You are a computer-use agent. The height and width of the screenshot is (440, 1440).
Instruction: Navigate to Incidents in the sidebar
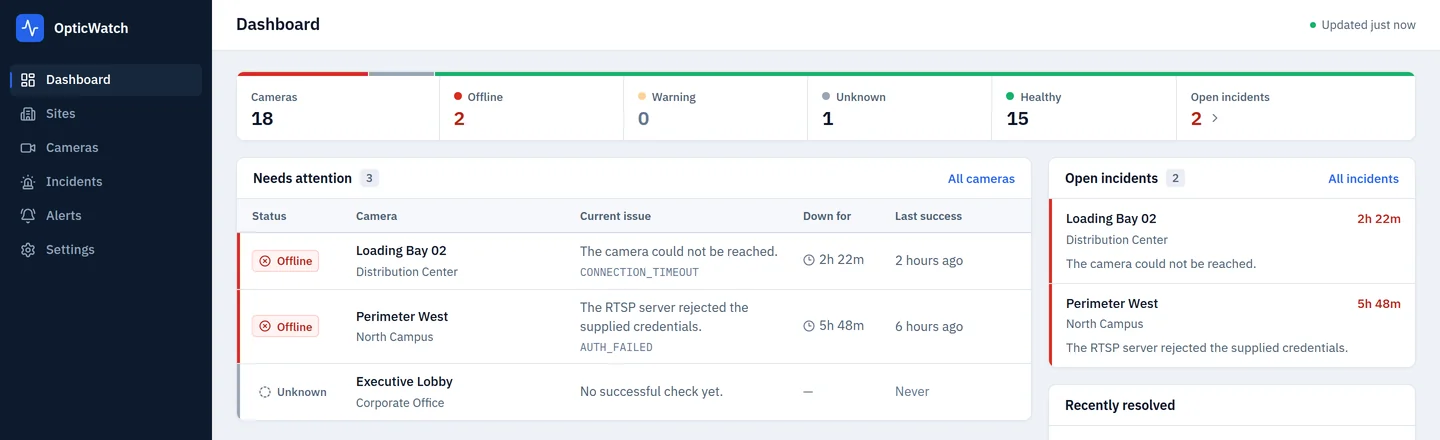(x=106, y=182)
